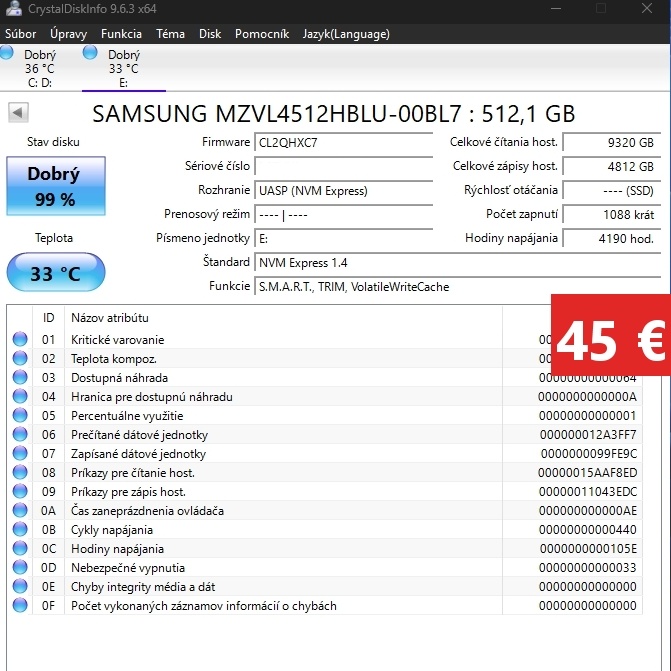This screenshot has height=671, width=671.
Task: Select raw value 00000000000033
Action: click(x=588, y=567)
